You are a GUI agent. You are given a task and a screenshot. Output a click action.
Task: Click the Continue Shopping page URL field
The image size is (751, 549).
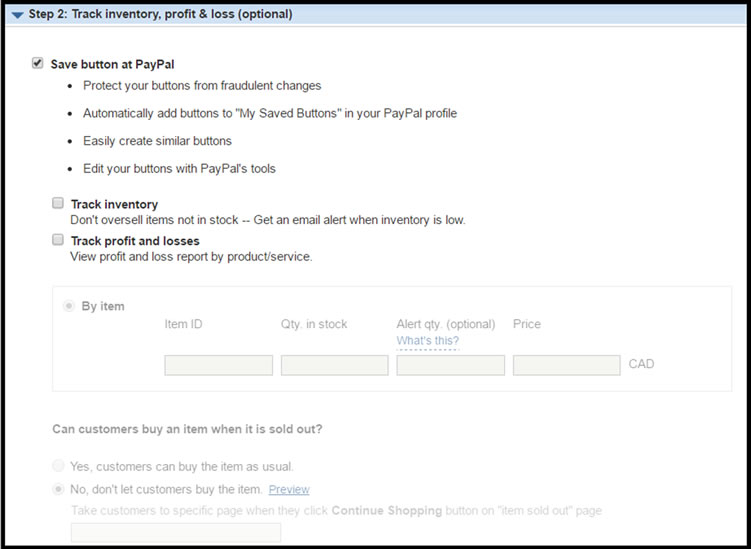click(176, 531)
